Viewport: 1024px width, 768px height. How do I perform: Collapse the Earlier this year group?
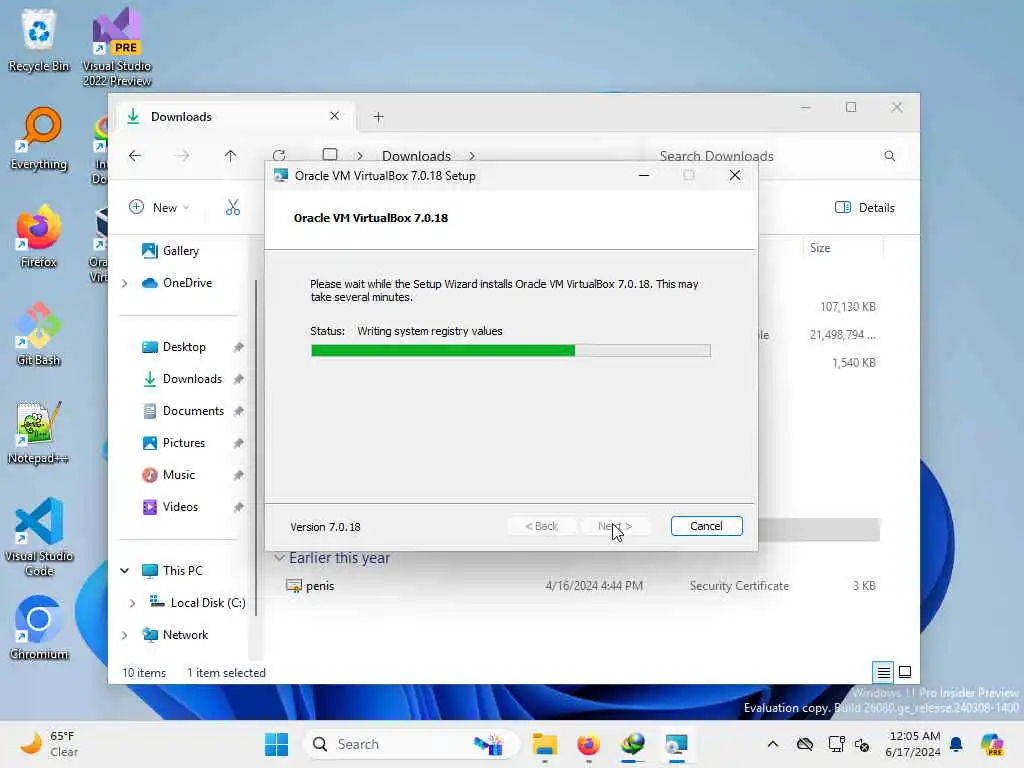click(279, 558)
